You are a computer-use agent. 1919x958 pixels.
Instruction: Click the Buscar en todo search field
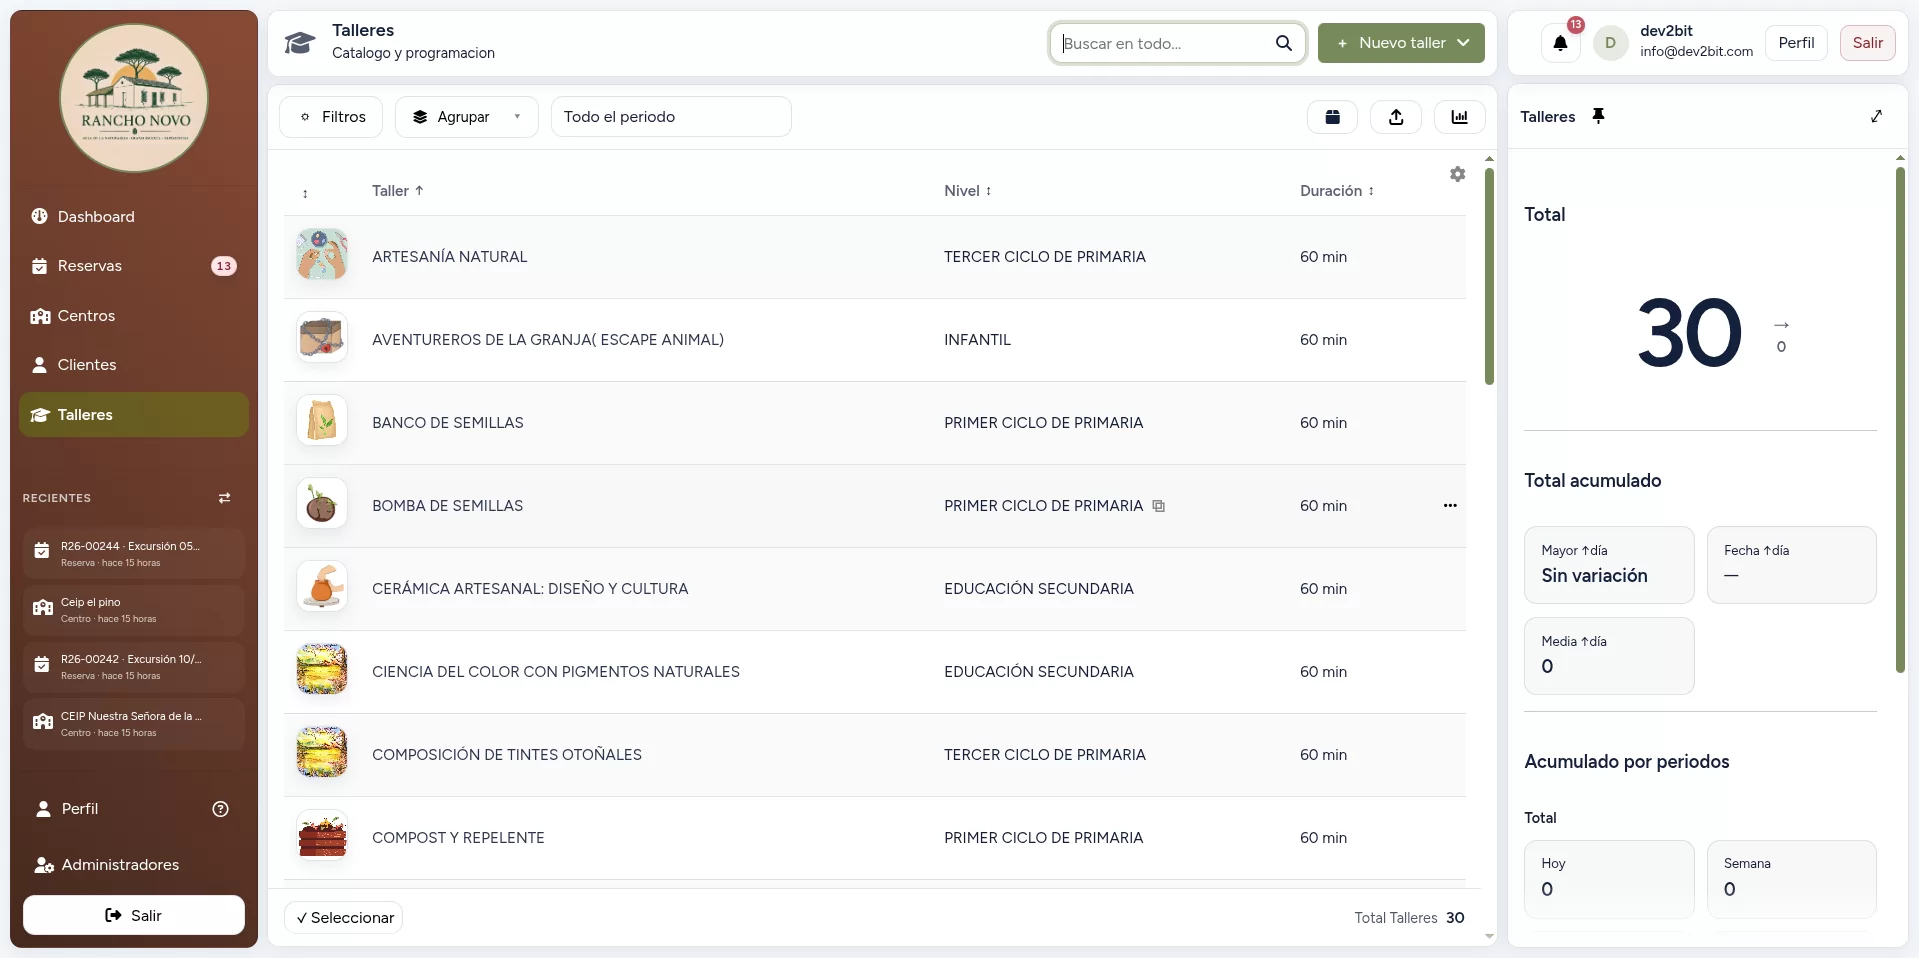pyautogui.click(x=1177, y=43)
